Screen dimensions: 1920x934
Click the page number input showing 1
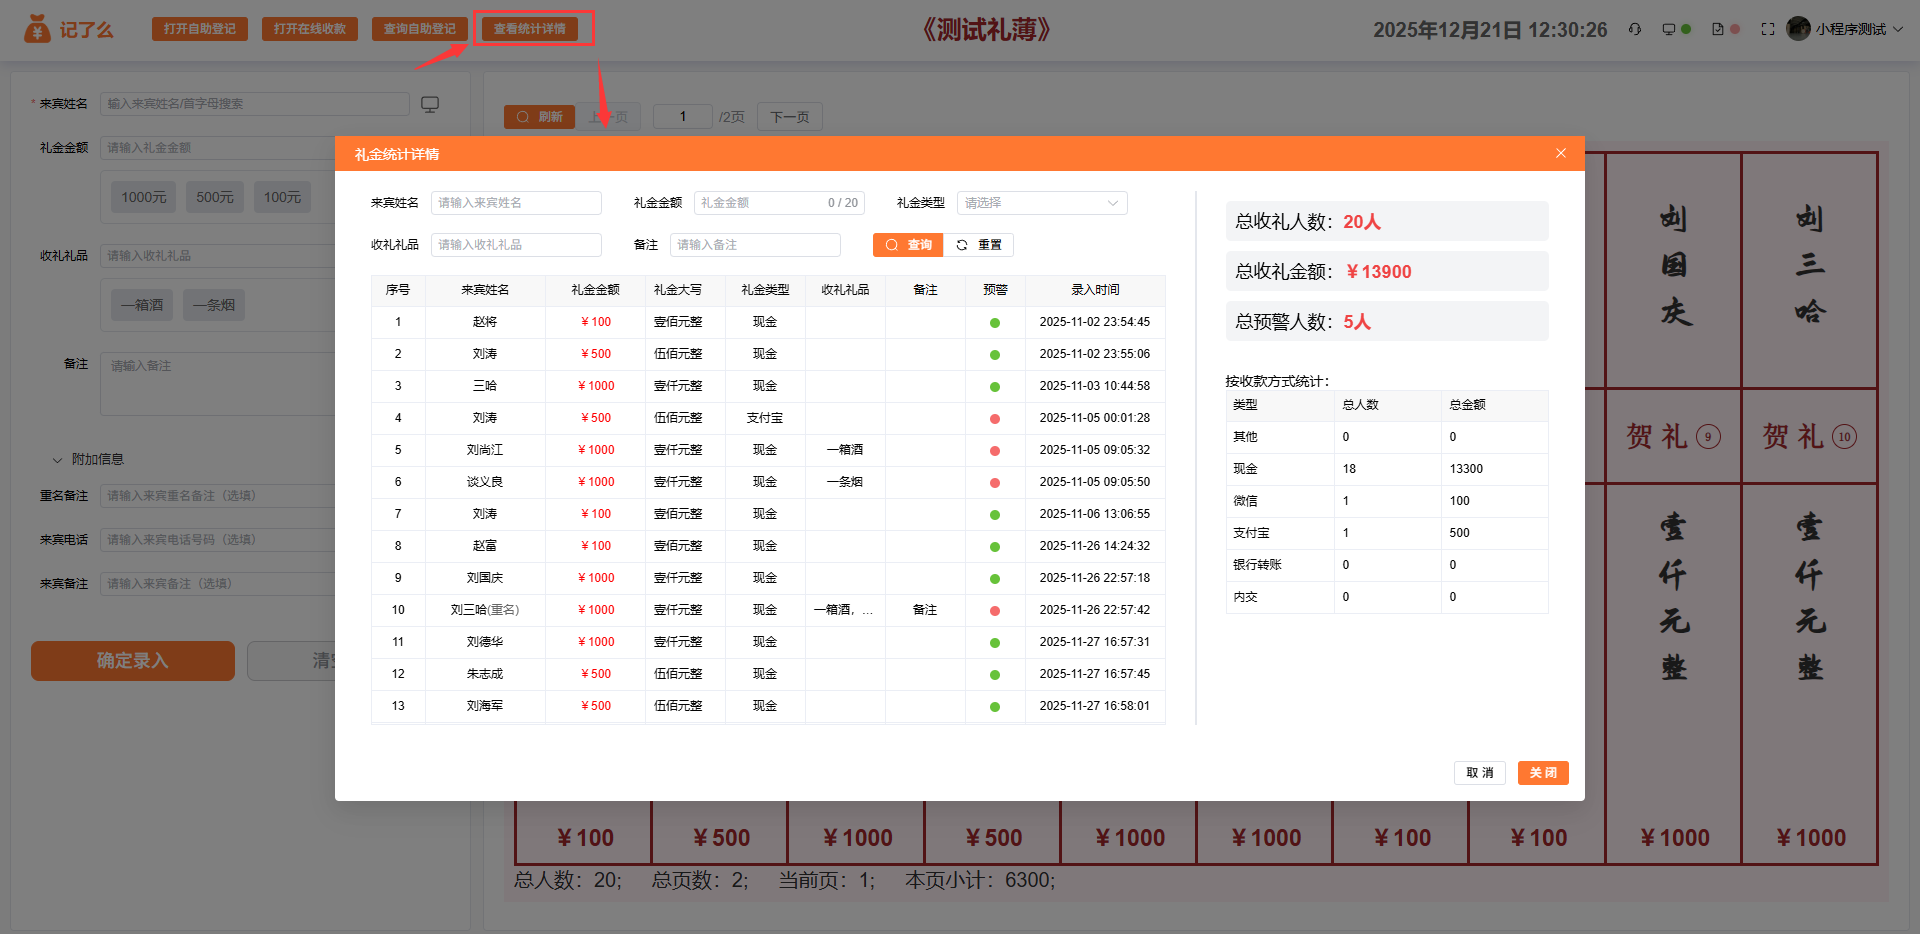pos(683,117)
